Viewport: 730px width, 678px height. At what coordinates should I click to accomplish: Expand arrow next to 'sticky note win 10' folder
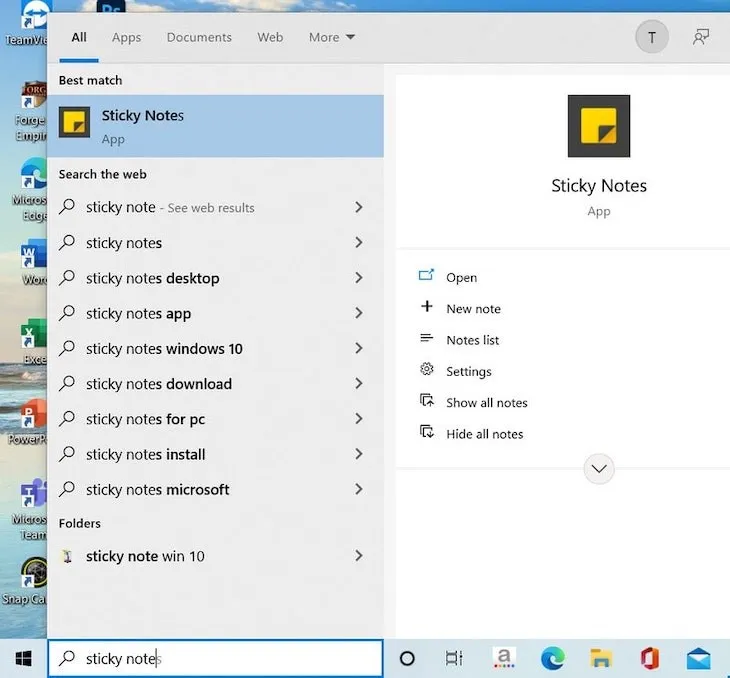click(x=358, y=556)
